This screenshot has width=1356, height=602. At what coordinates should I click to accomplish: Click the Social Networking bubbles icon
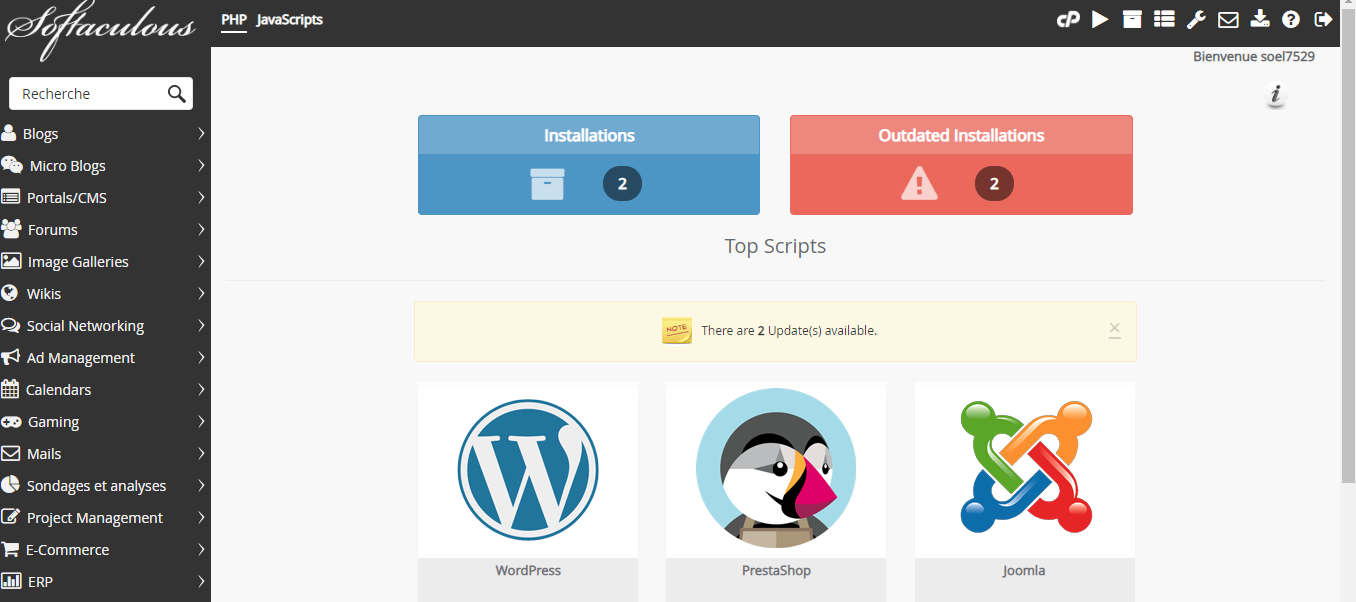pos(11,325)
